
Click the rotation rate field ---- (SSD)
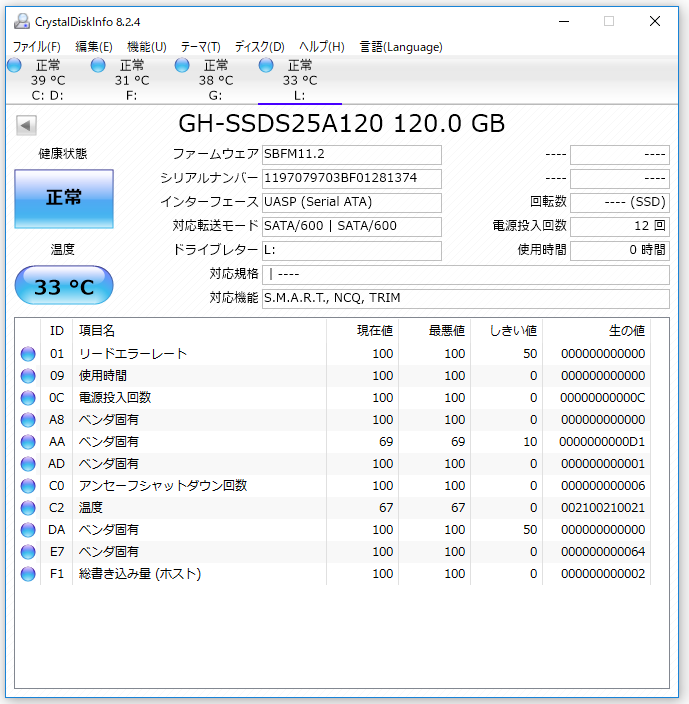pyautogui.click(x=619, y=202)
